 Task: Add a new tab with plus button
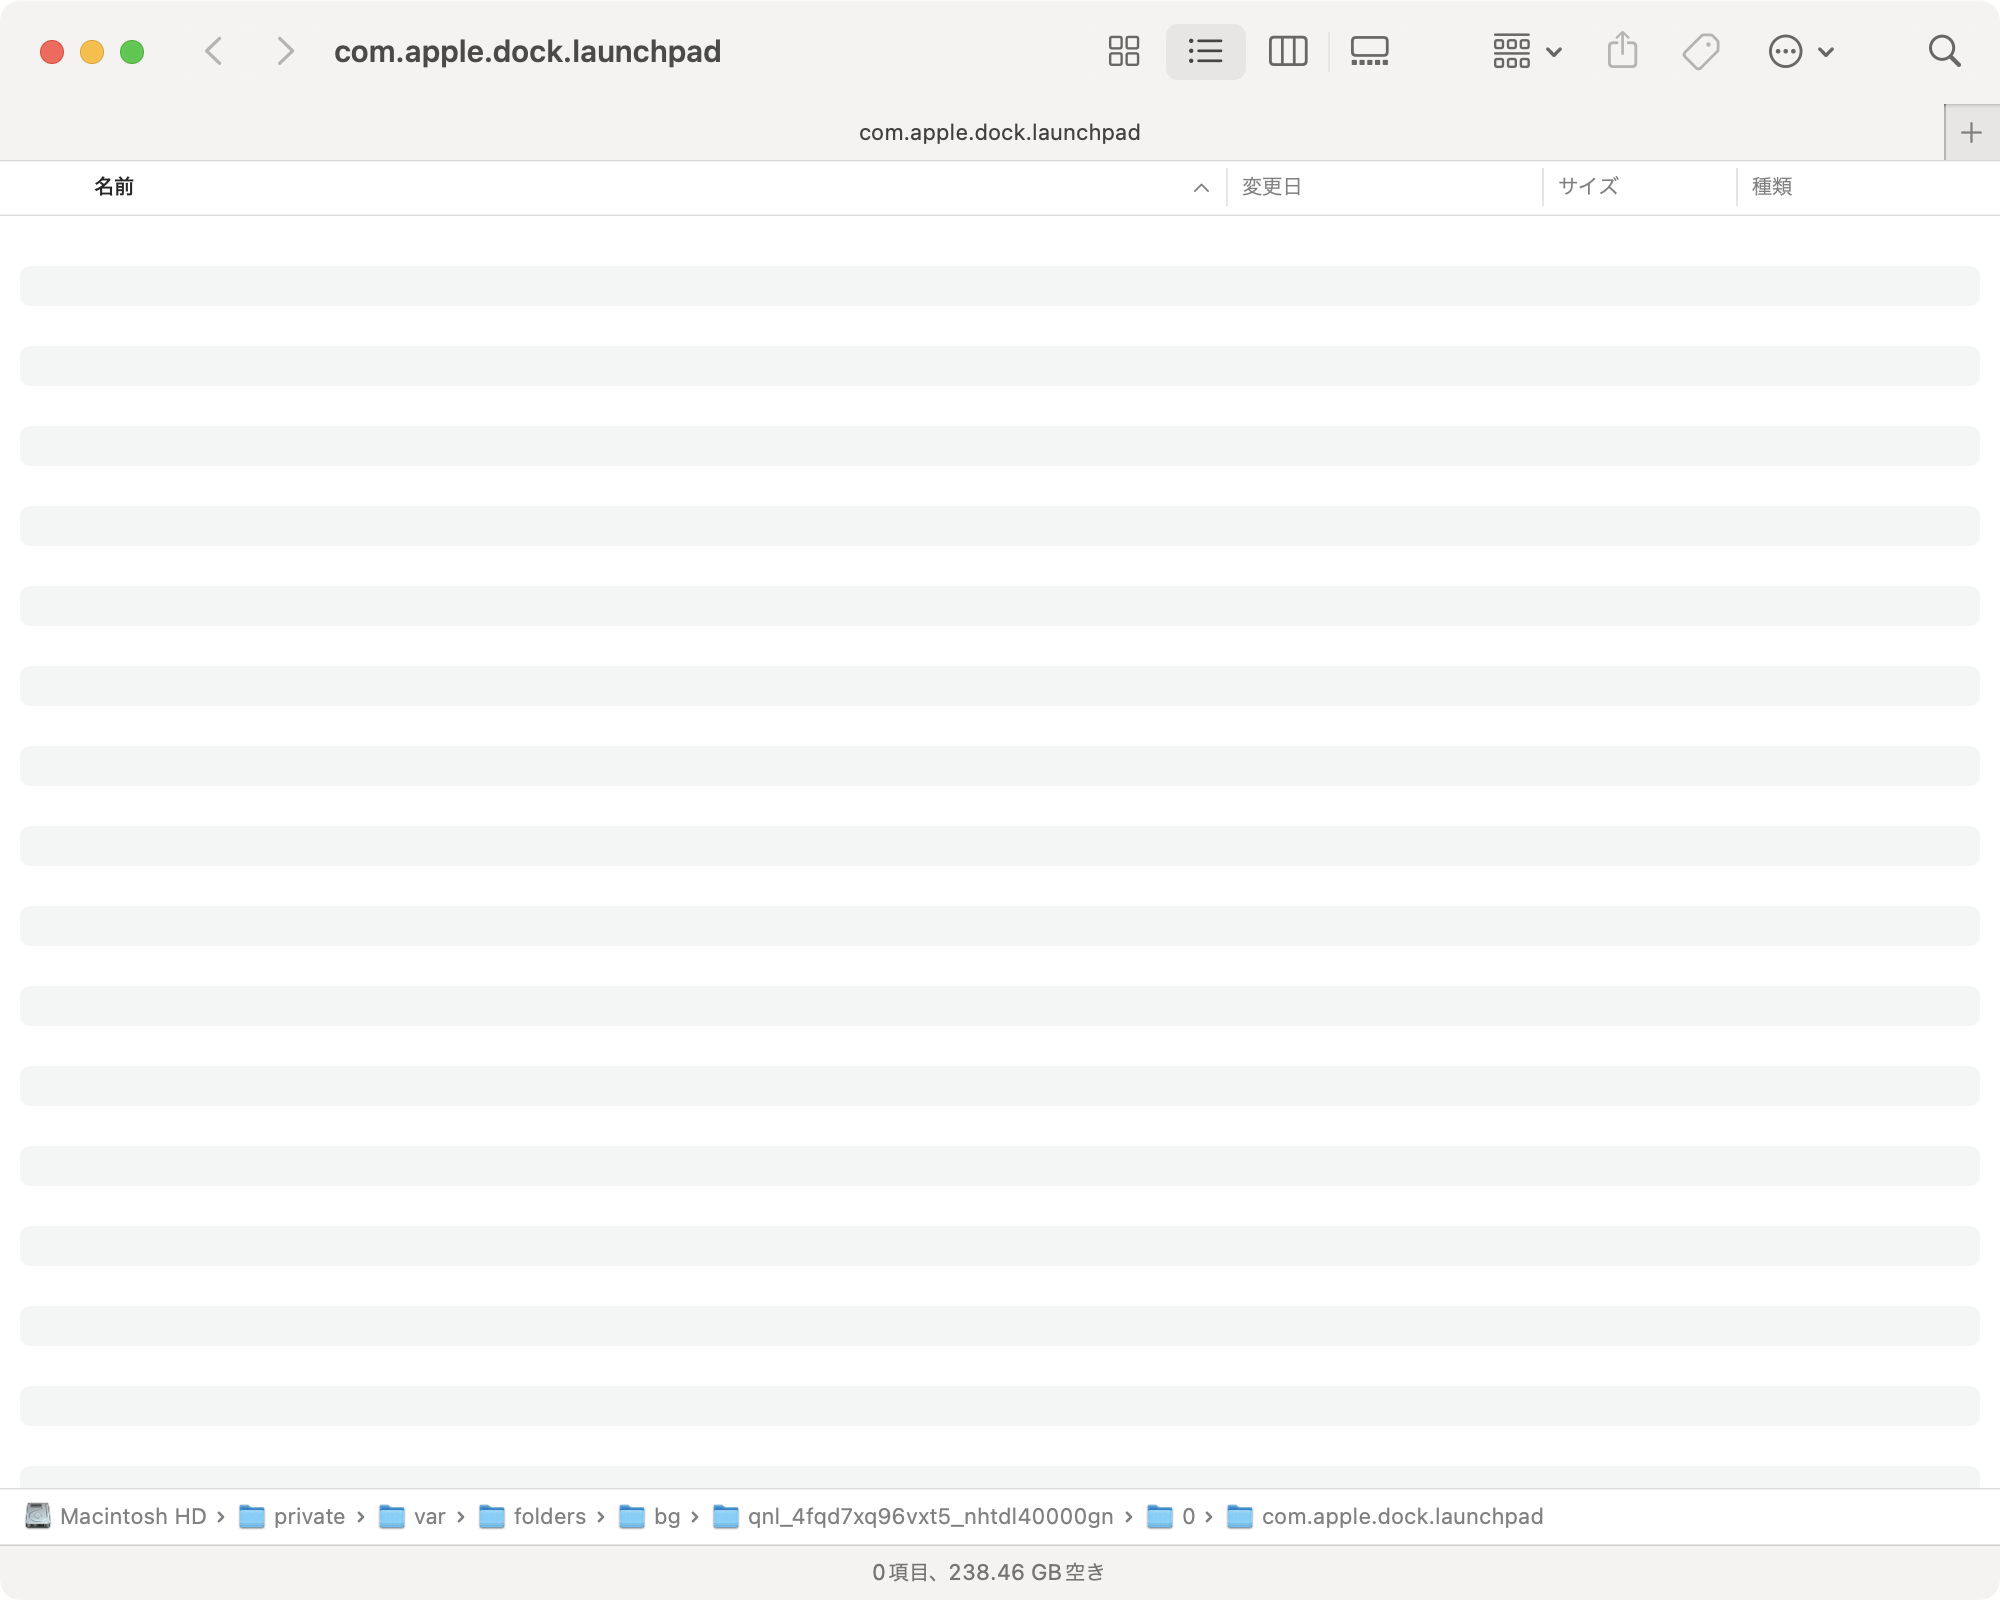[x=1971, y=132]
